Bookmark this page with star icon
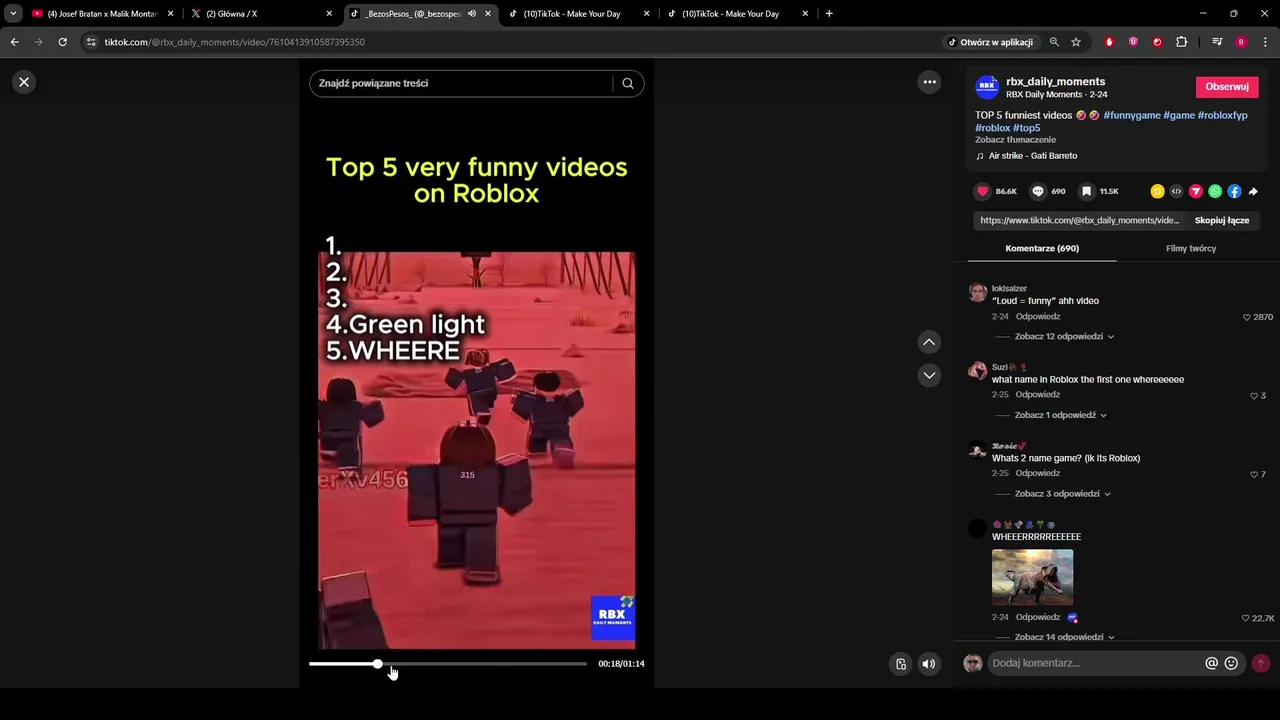Viewport: 1280px width, 720px height. [1076, 42]
